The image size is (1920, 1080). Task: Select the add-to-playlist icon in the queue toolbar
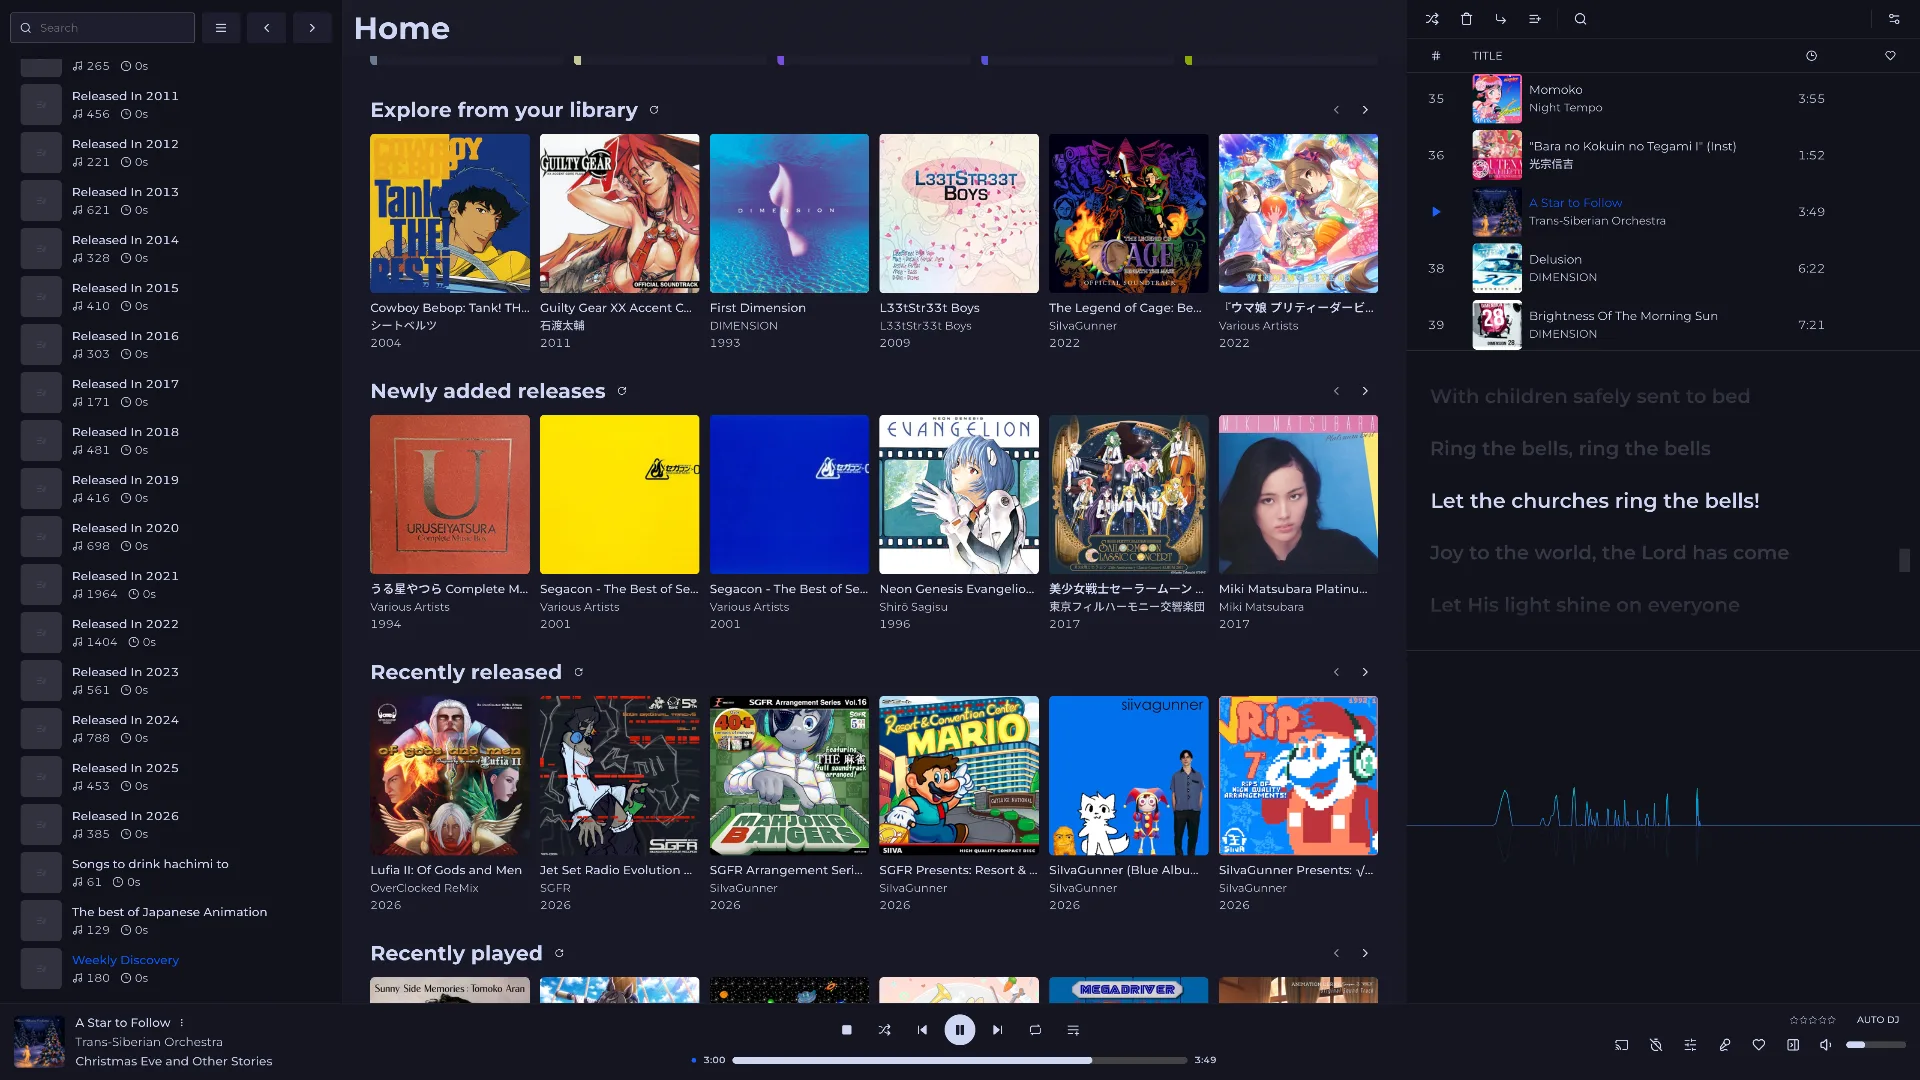(1535, 19)
